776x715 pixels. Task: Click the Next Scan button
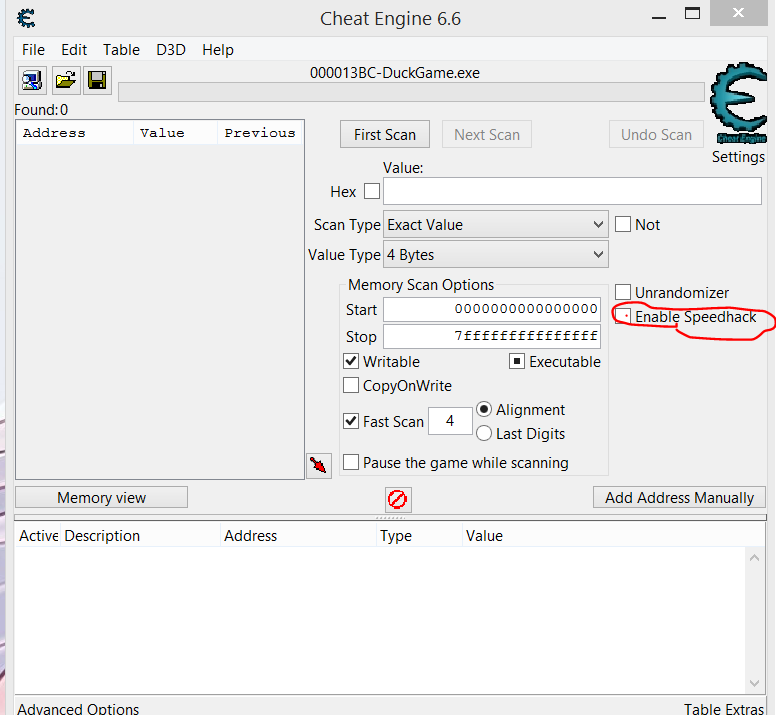point(487,134)
